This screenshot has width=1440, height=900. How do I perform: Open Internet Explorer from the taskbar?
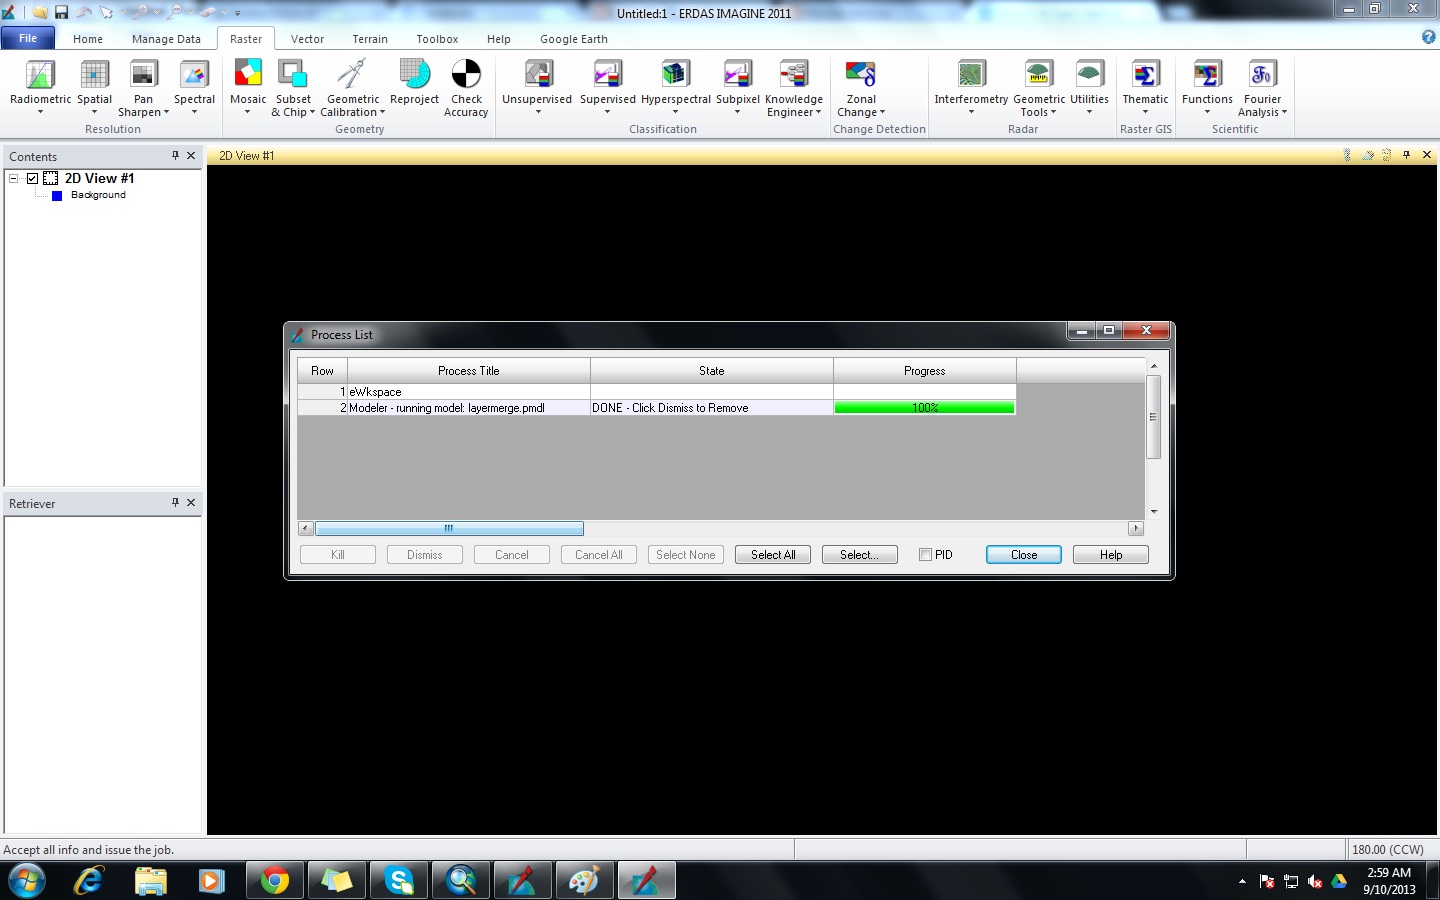point(89,881)
